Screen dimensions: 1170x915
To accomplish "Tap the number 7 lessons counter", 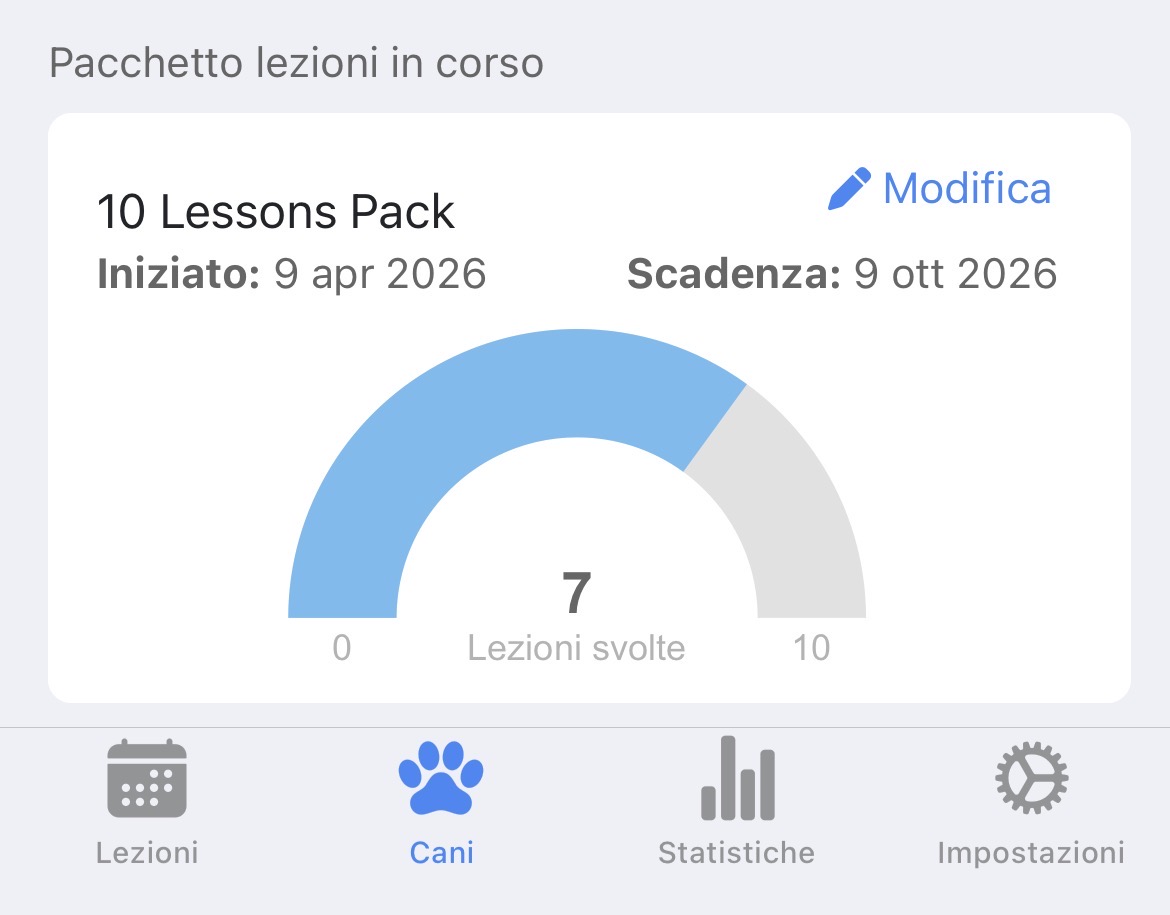I will pos(578,592).
